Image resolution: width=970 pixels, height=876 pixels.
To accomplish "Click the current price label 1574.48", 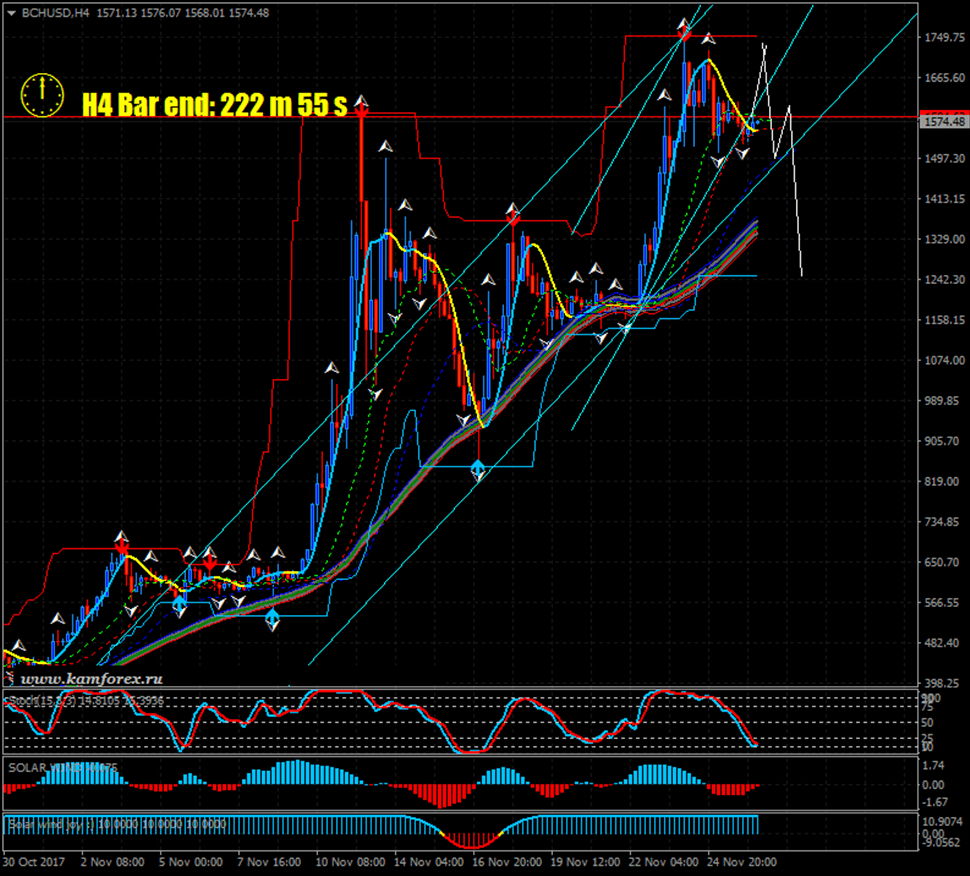I will 944,122.
